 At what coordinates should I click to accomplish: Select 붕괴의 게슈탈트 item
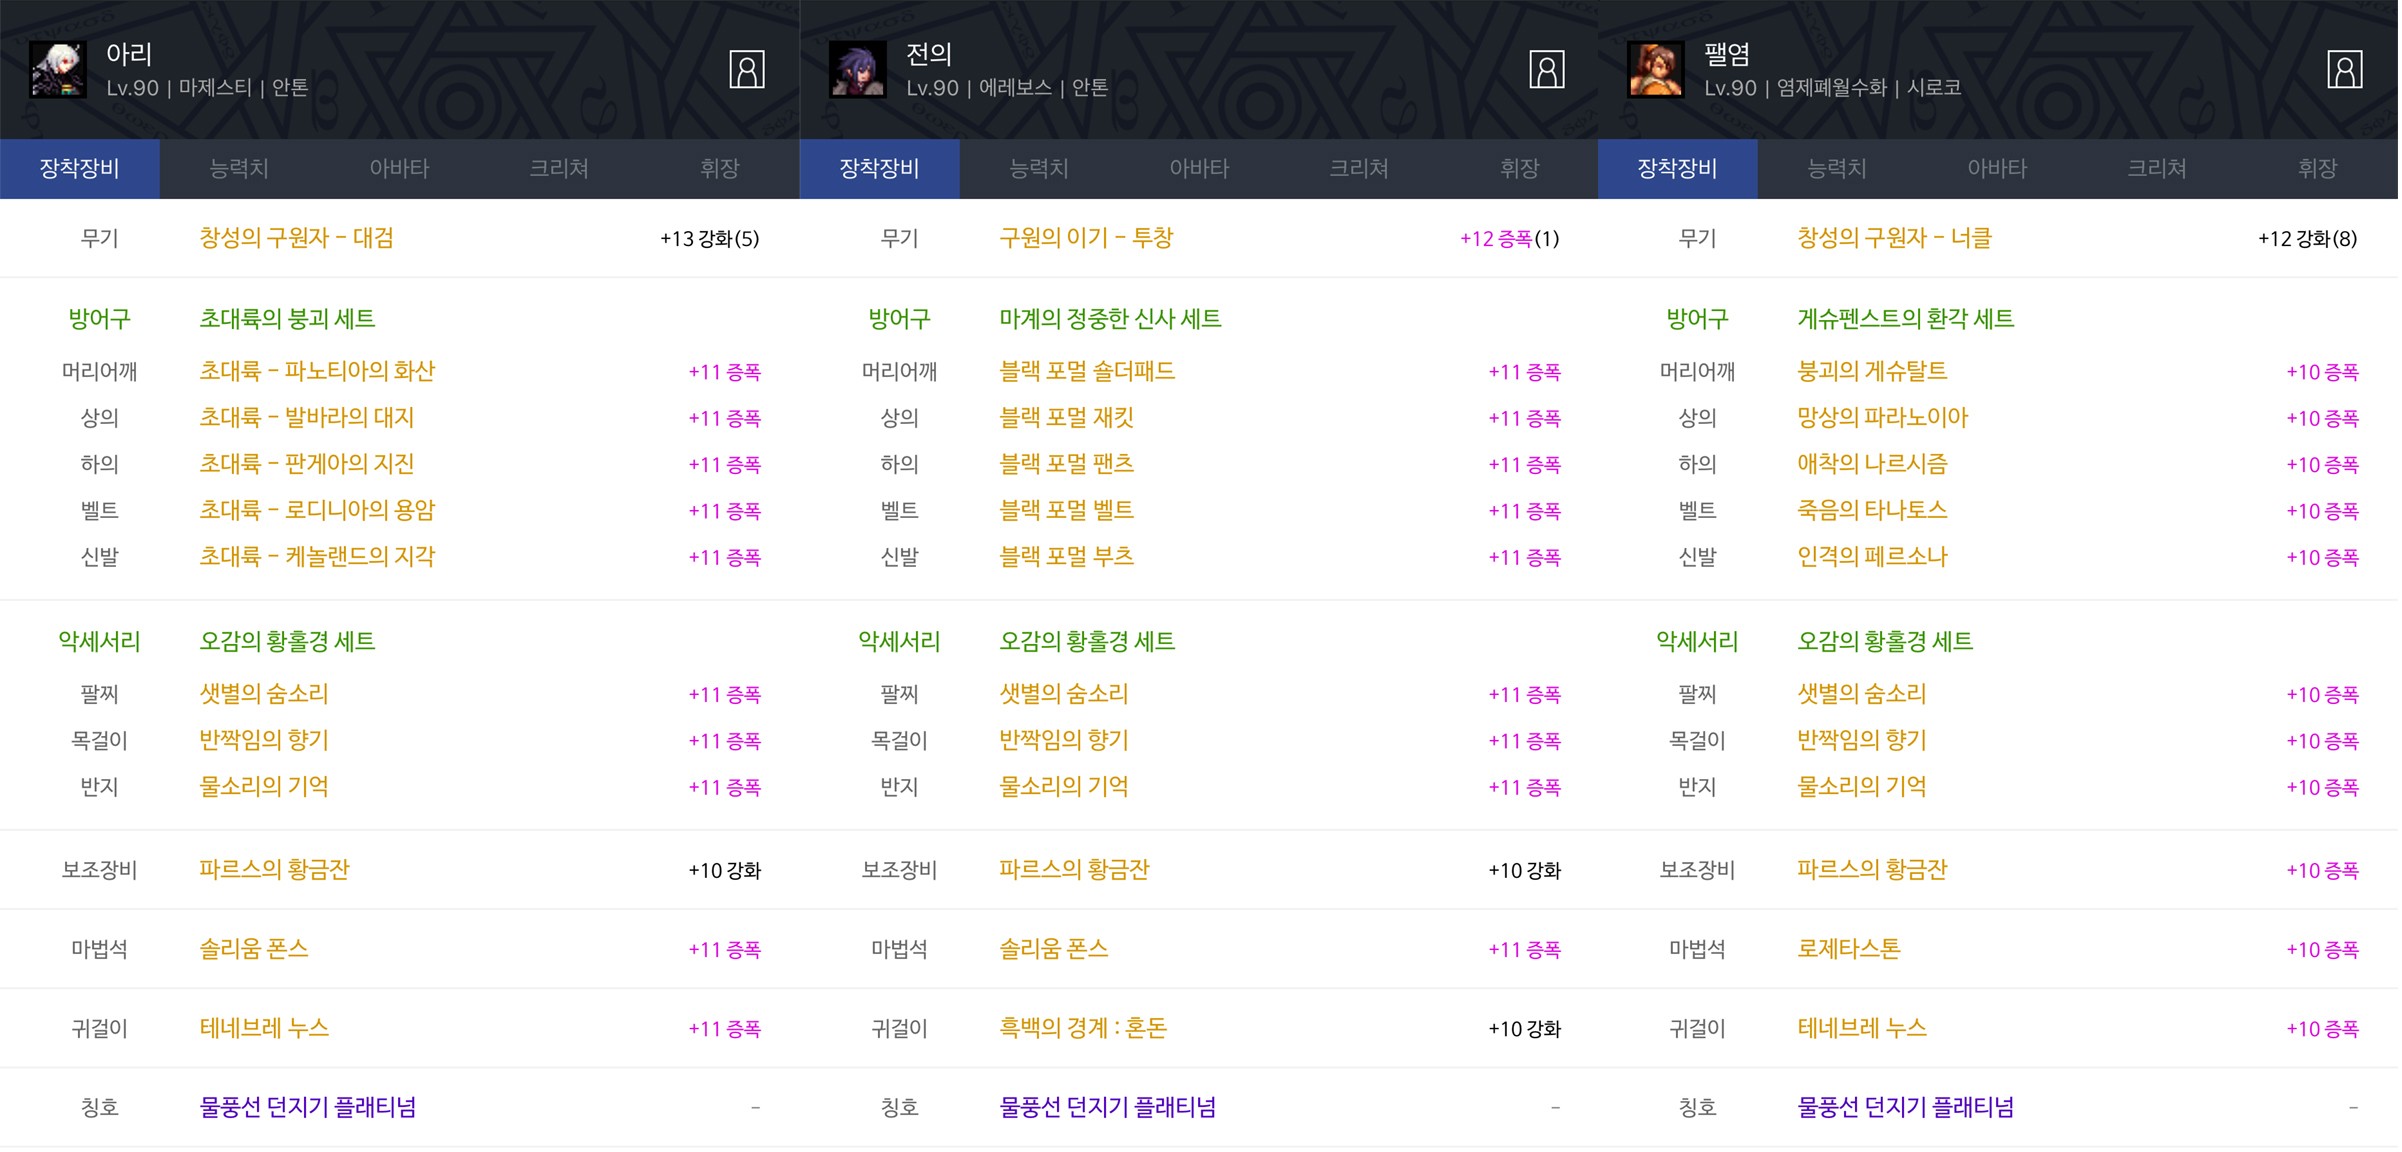tap(1872, 371)
